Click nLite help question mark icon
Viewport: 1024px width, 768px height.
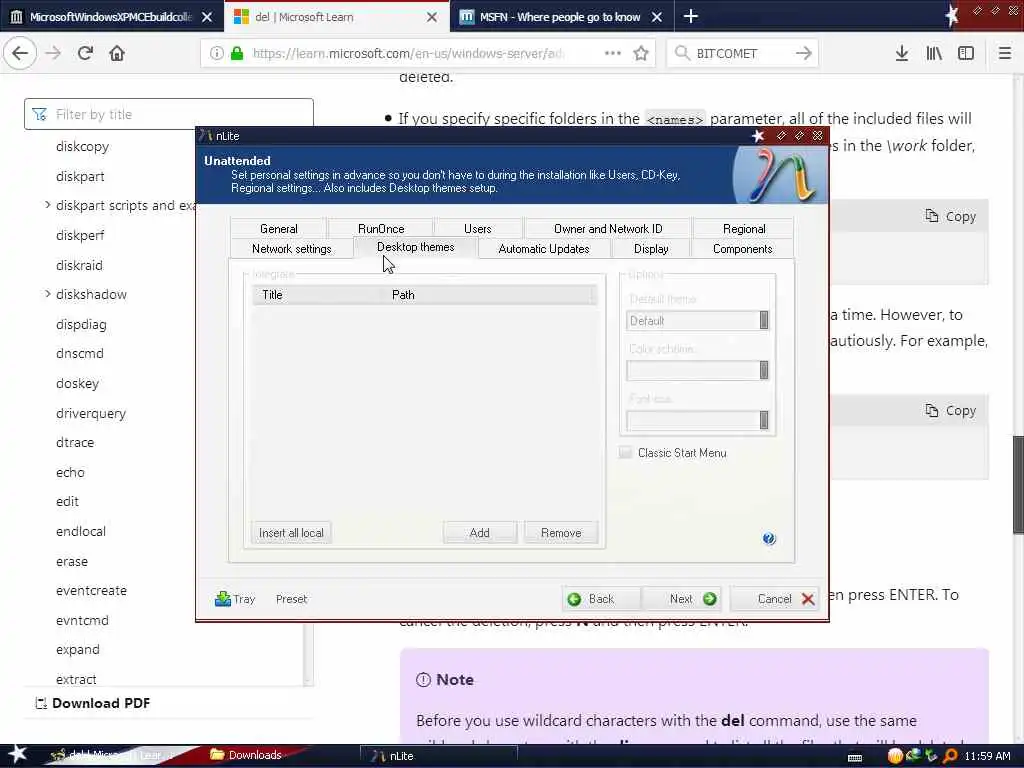coord(769,538)
